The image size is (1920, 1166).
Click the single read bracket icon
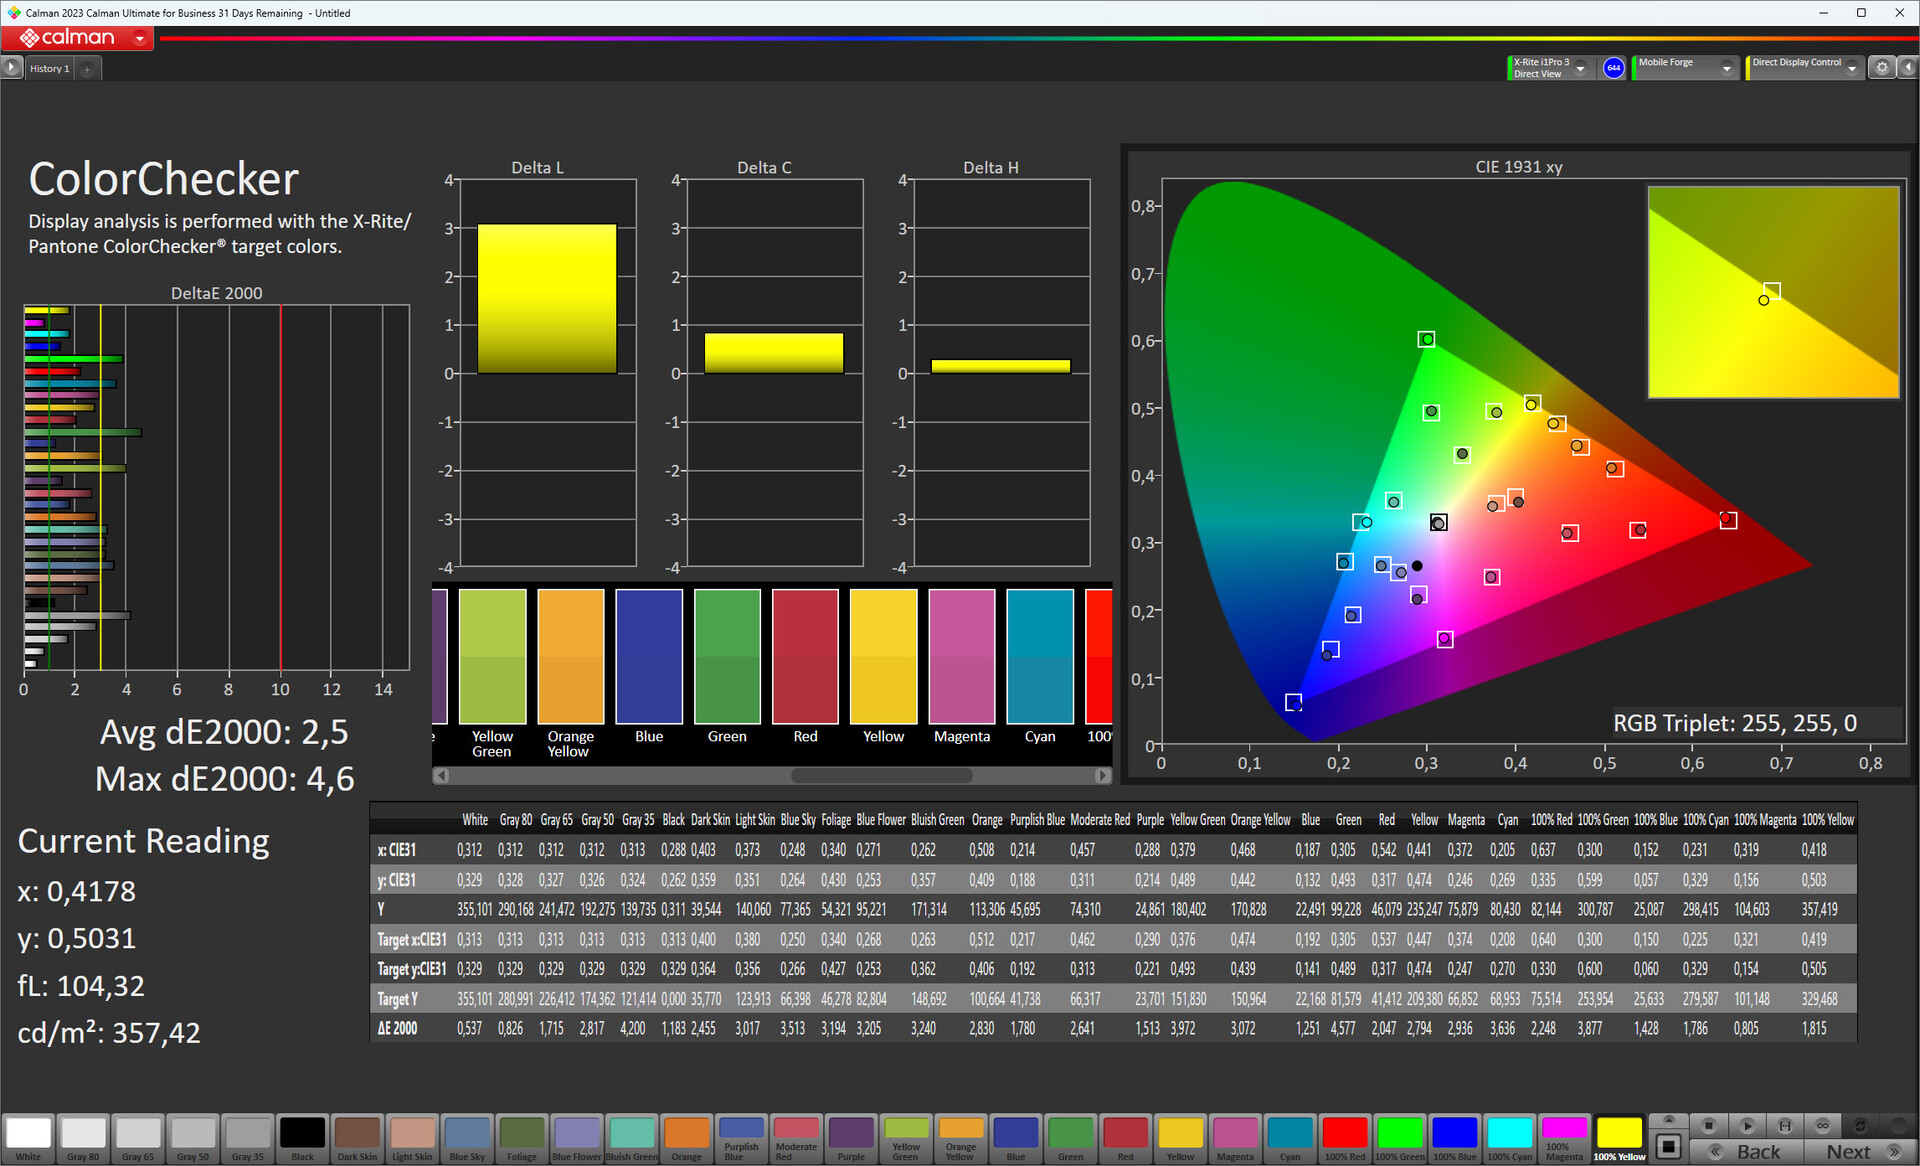(1785, 1125)
